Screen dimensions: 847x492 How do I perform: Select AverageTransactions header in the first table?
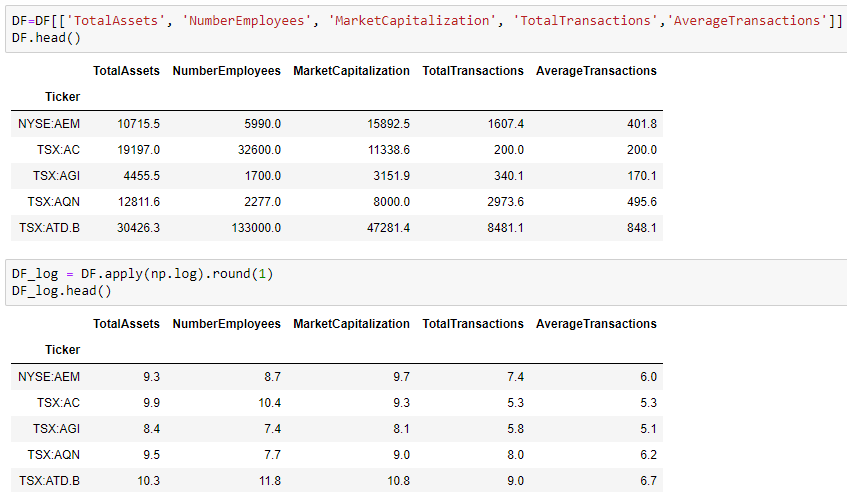point(596,71)
